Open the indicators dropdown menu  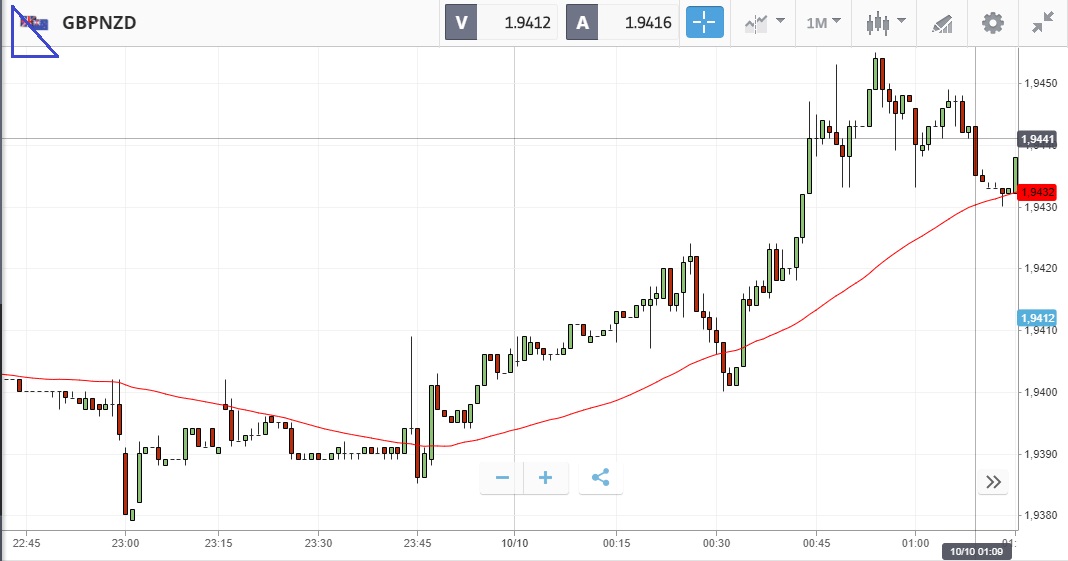763,22
